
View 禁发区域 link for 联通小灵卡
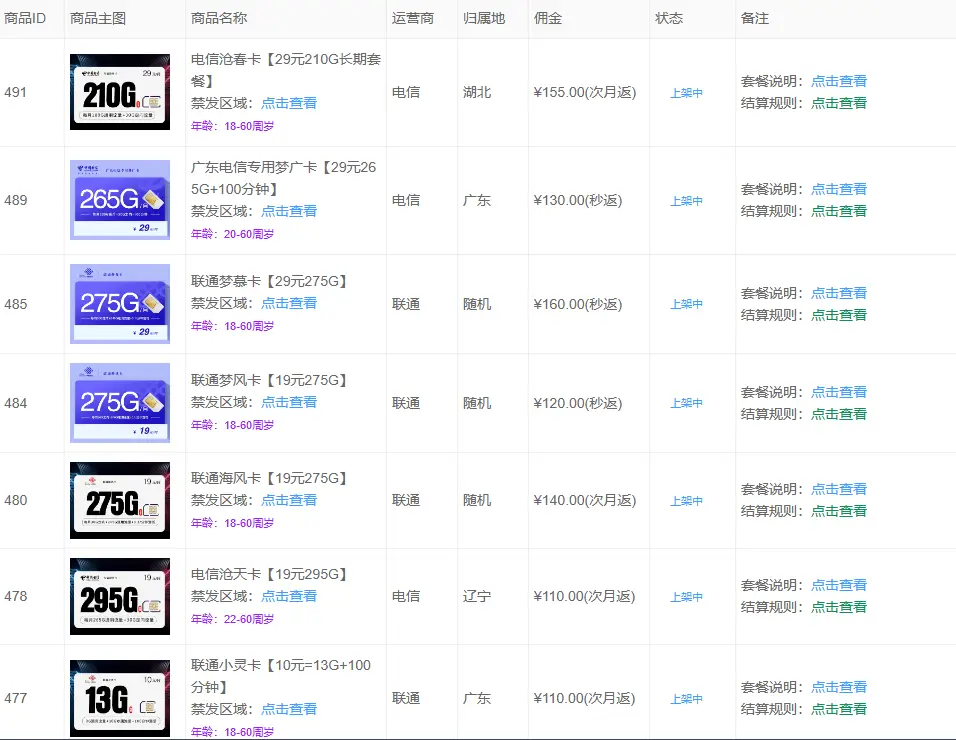coord(289,709)
